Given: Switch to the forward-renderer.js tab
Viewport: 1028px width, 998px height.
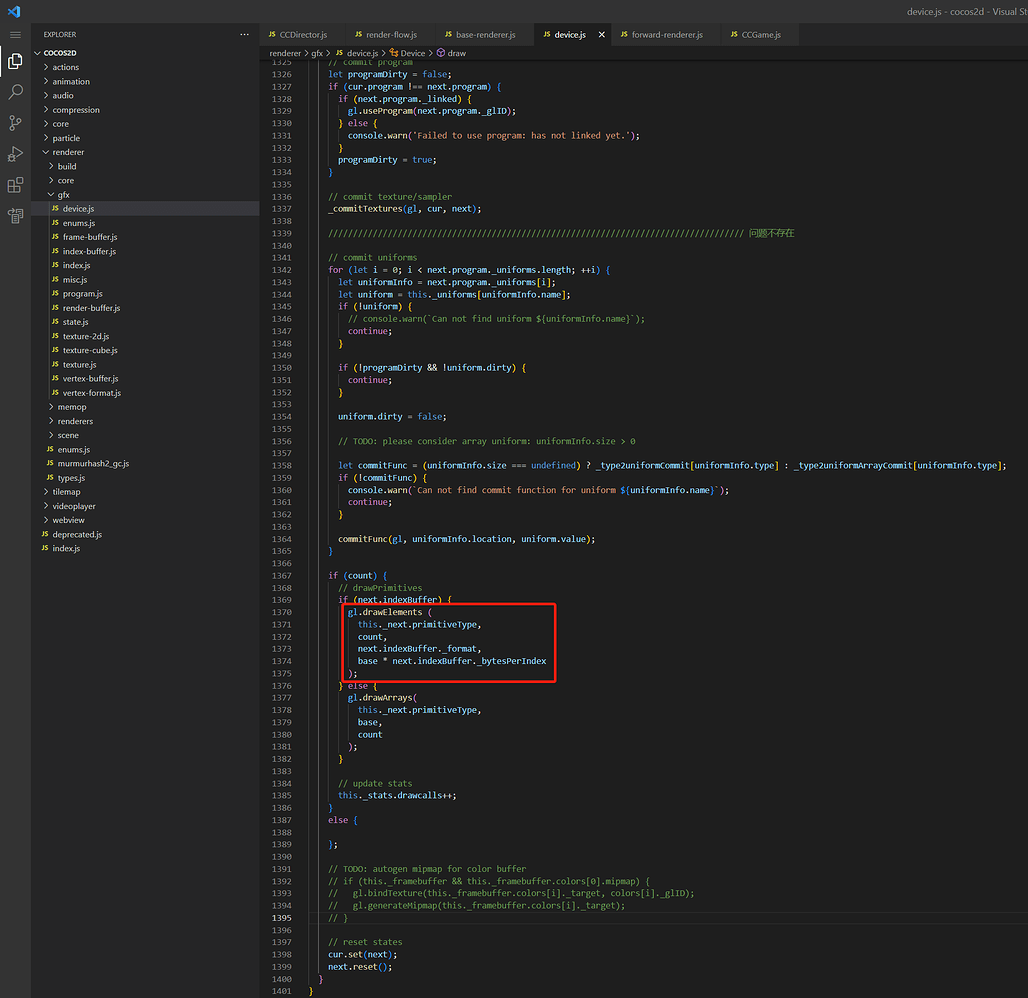Looking at the screenshot, I should tap(665, 33).
